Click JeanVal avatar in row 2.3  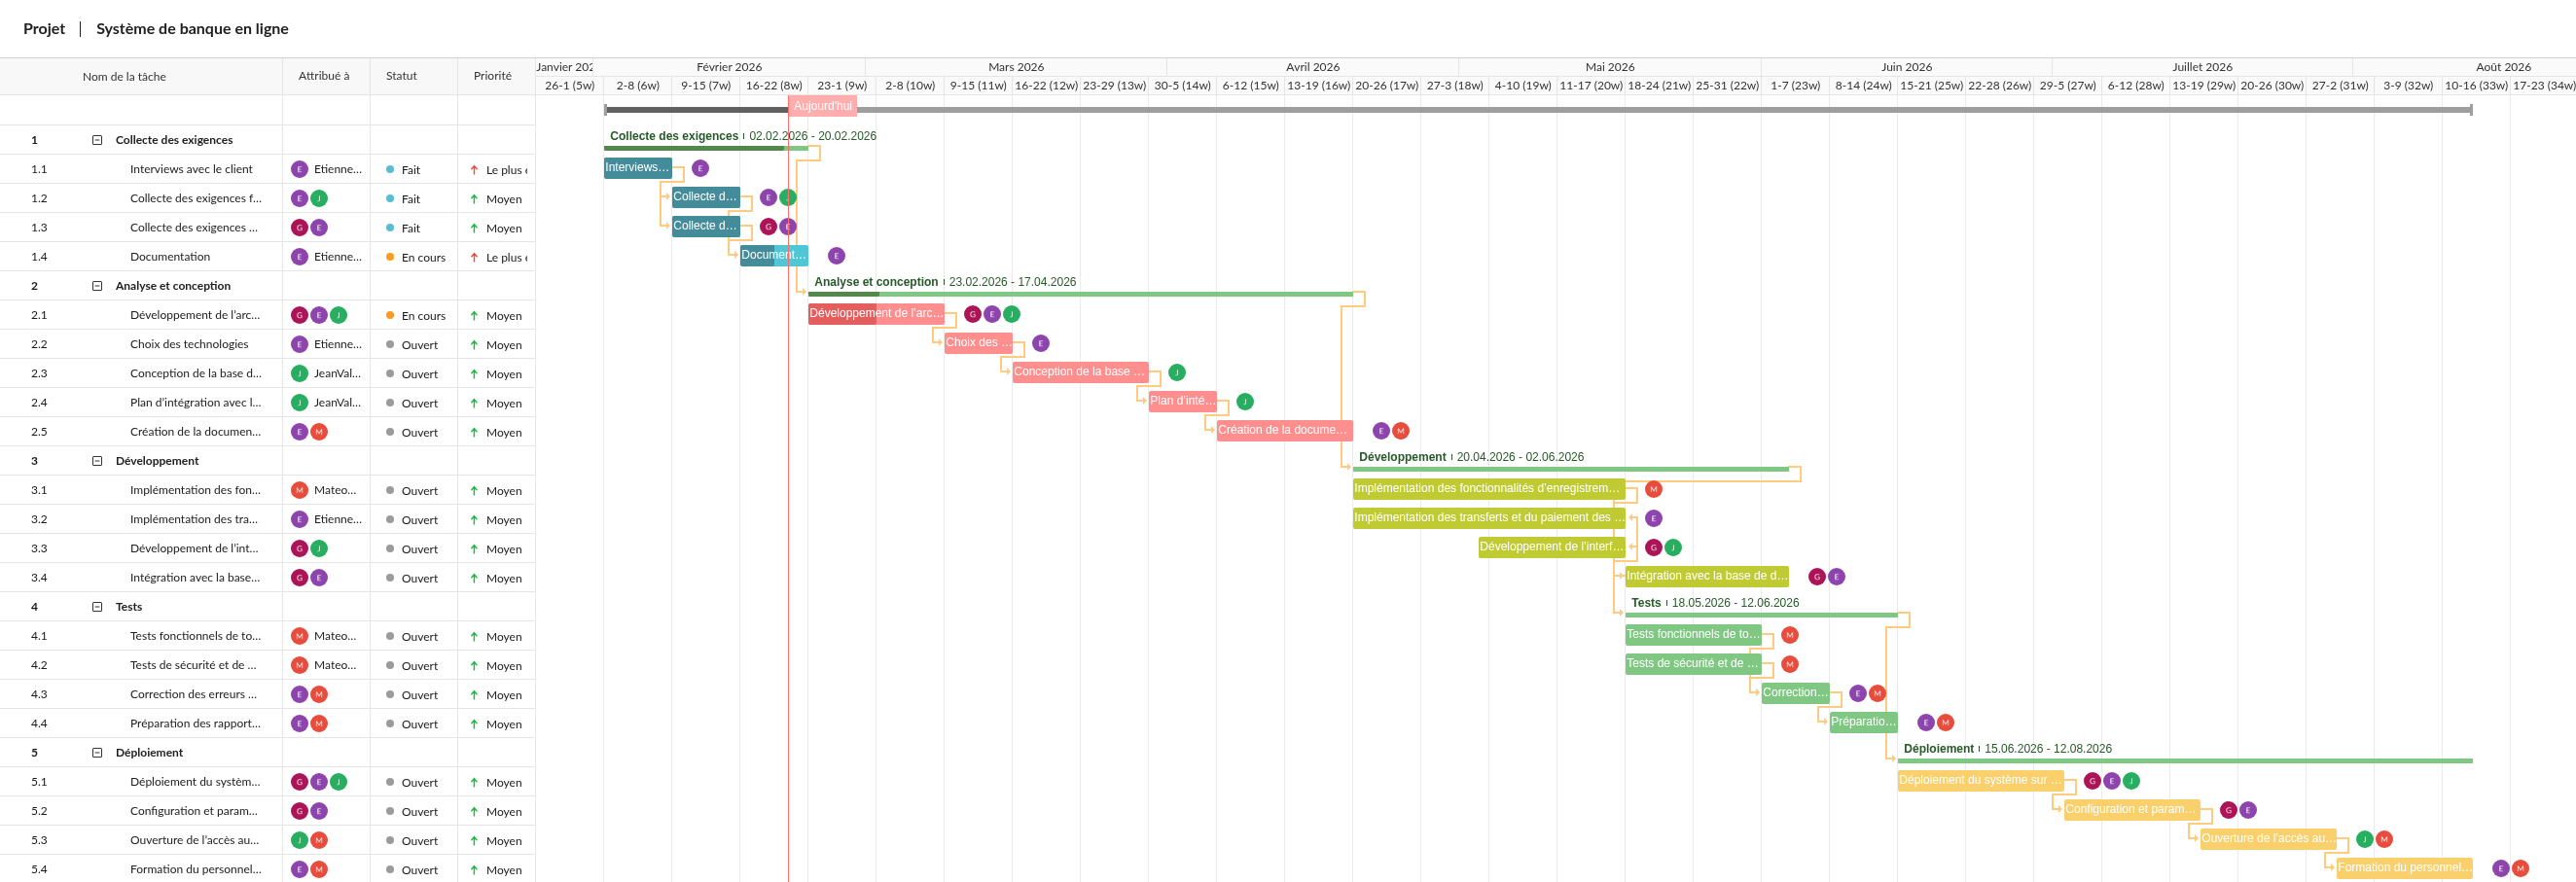pyautogui.click(x=299, y=374)
